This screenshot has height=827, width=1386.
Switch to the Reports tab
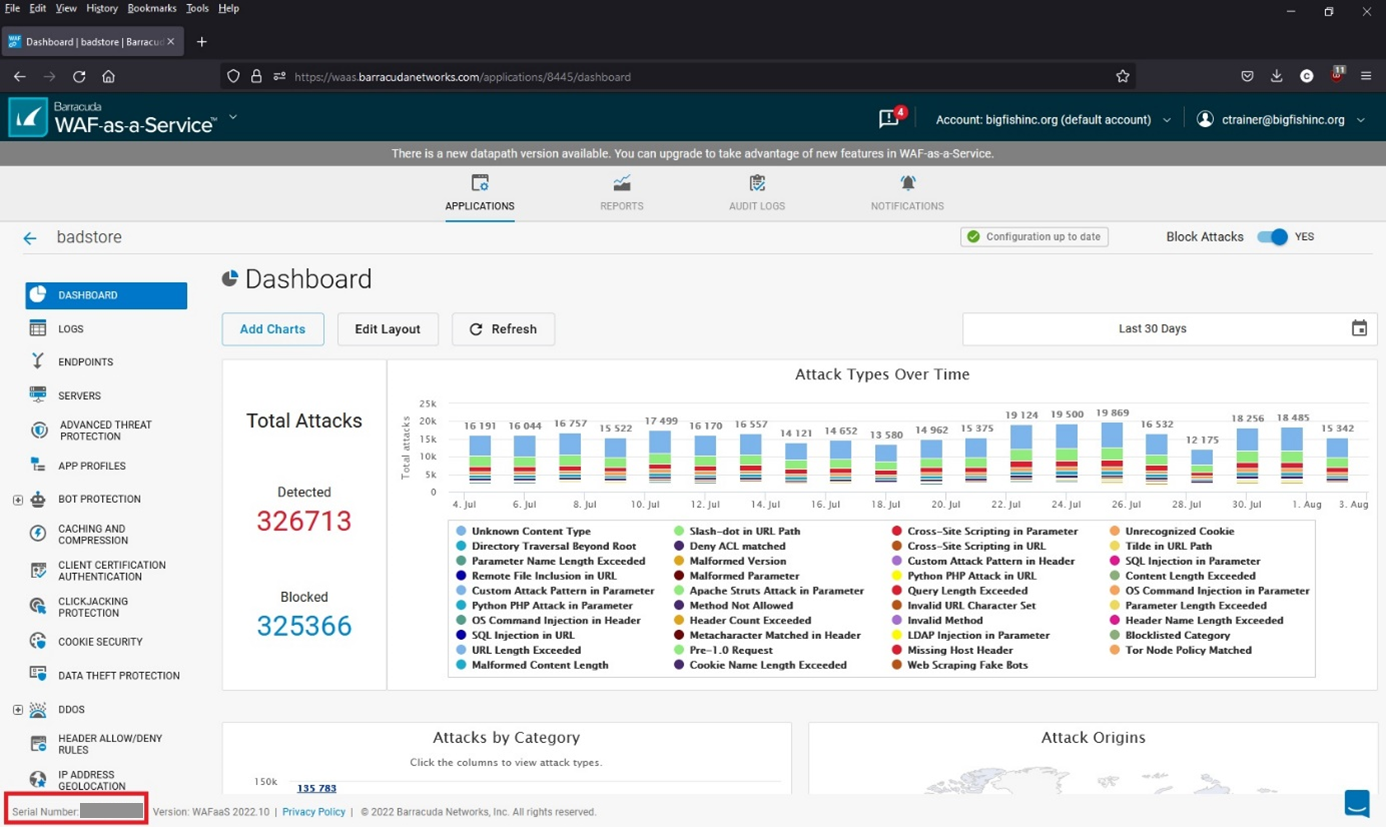tap(622, 193)
